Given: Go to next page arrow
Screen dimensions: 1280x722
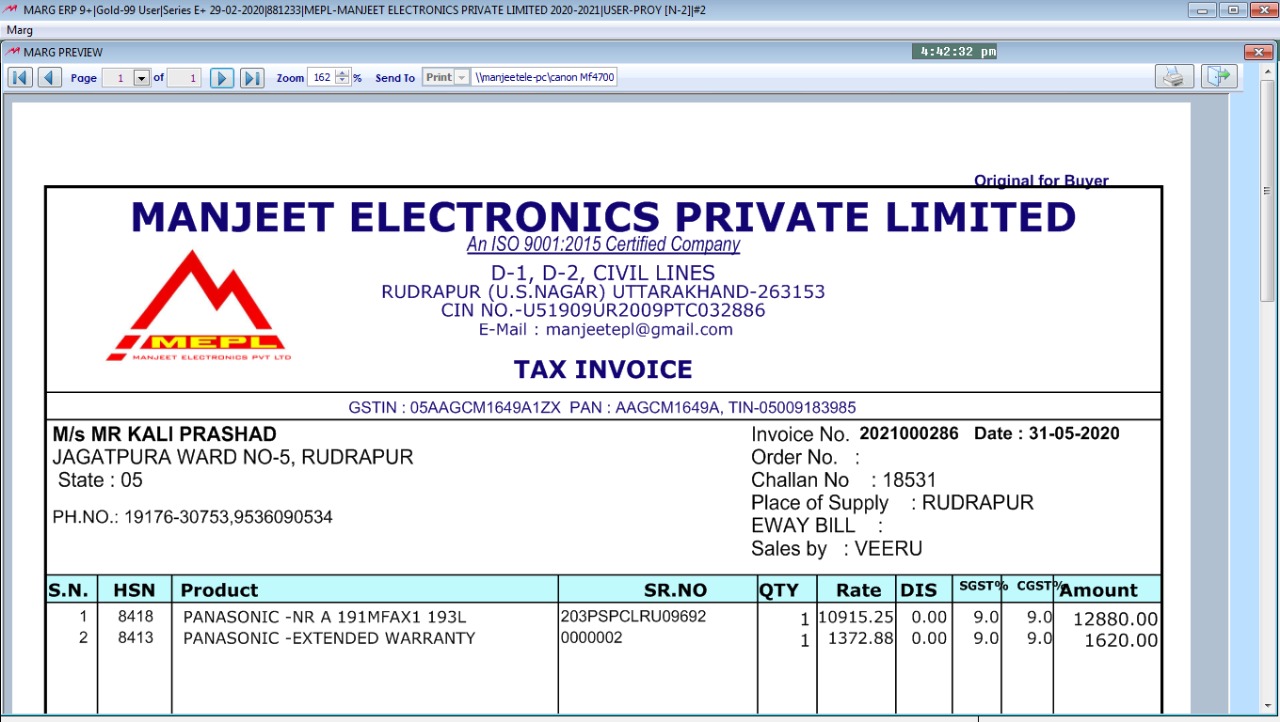Looking at the screenshot, I should click(x=222, y=78).
